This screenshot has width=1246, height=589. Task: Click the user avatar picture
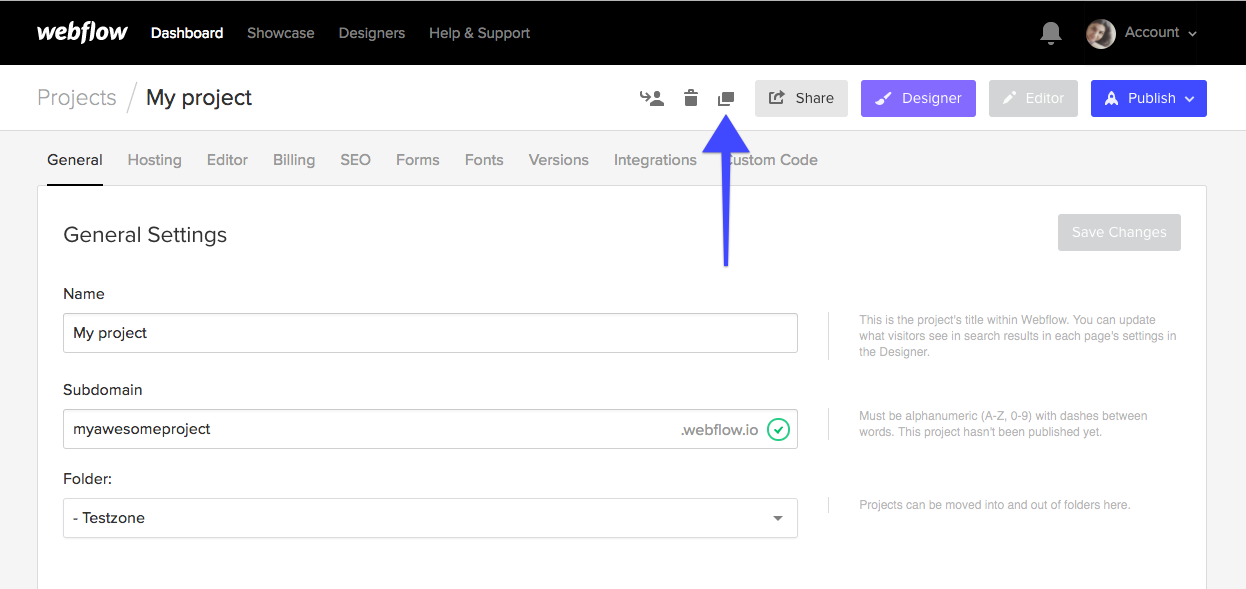point(1101,33)
